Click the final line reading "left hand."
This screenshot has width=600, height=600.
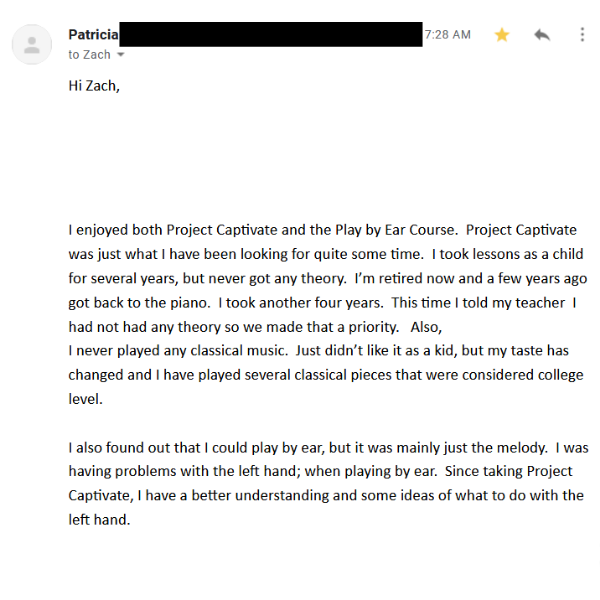[x=99, y=520]
